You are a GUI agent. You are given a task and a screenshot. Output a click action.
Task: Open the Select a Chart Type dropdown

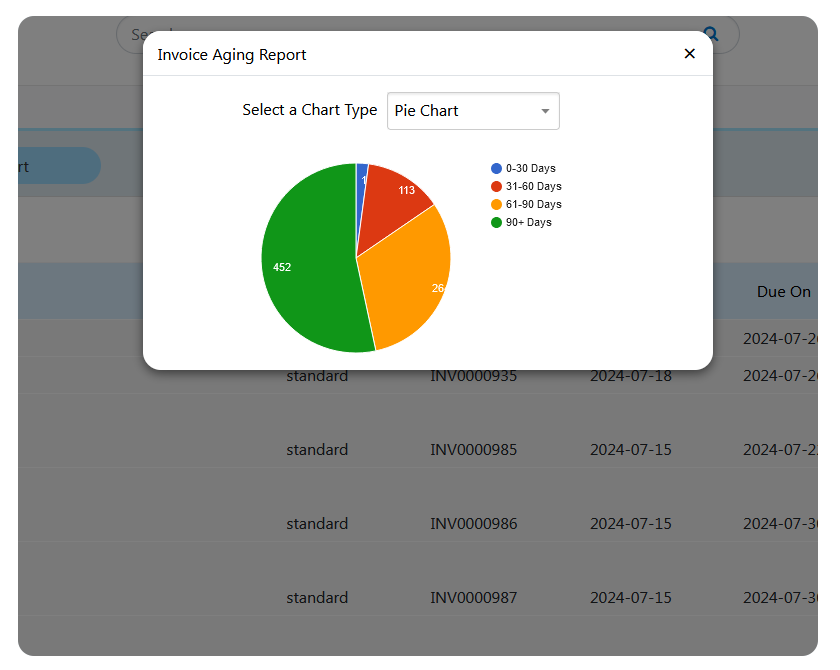pos(473,111)
